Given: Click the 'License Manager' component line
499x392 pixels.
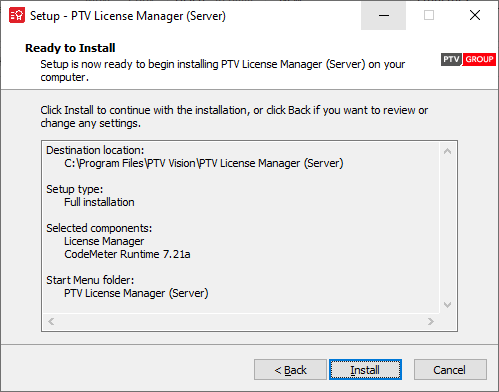Looking at the screenshot, I should pos(104,241).
